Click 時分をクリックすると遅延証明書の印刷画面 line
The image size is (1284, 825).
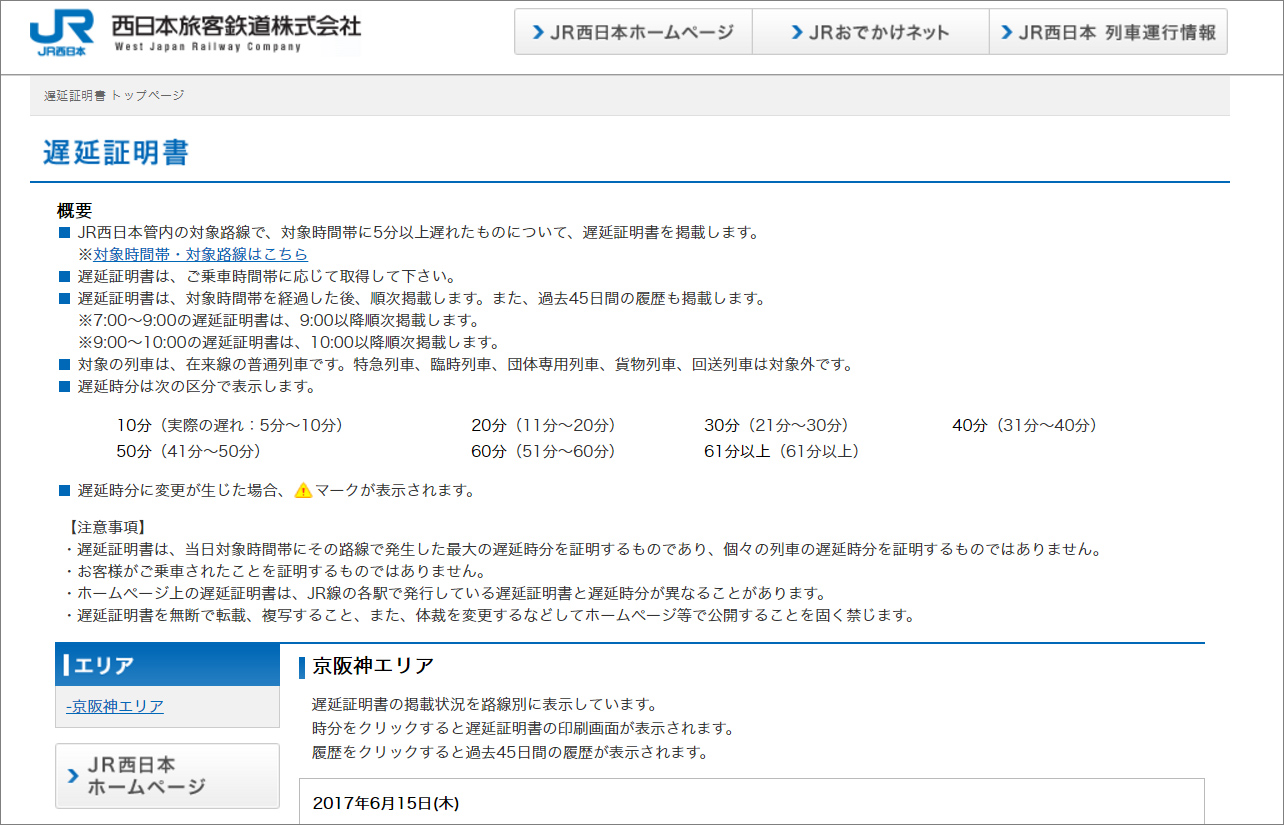523,727
